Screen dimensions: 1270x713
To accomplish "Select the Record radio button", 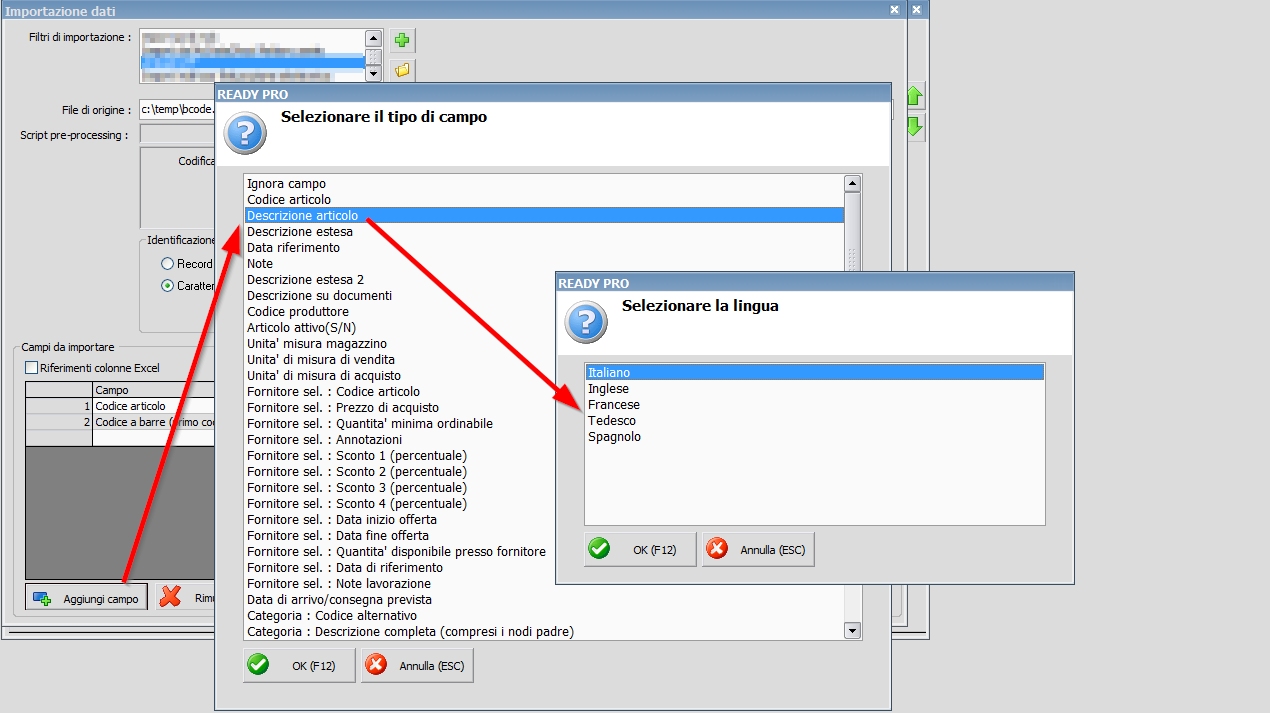I will tap(167, 264).
